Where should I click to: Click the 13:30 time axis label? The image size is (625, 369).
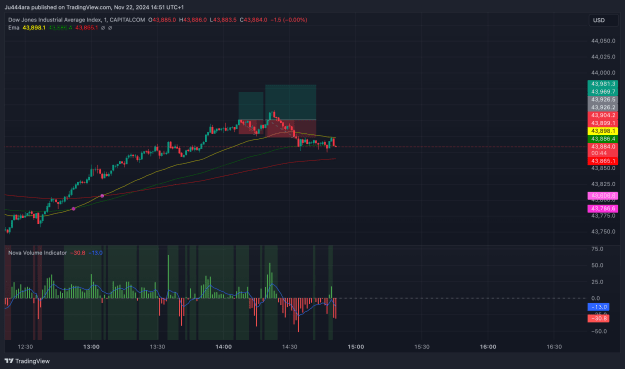157,347
